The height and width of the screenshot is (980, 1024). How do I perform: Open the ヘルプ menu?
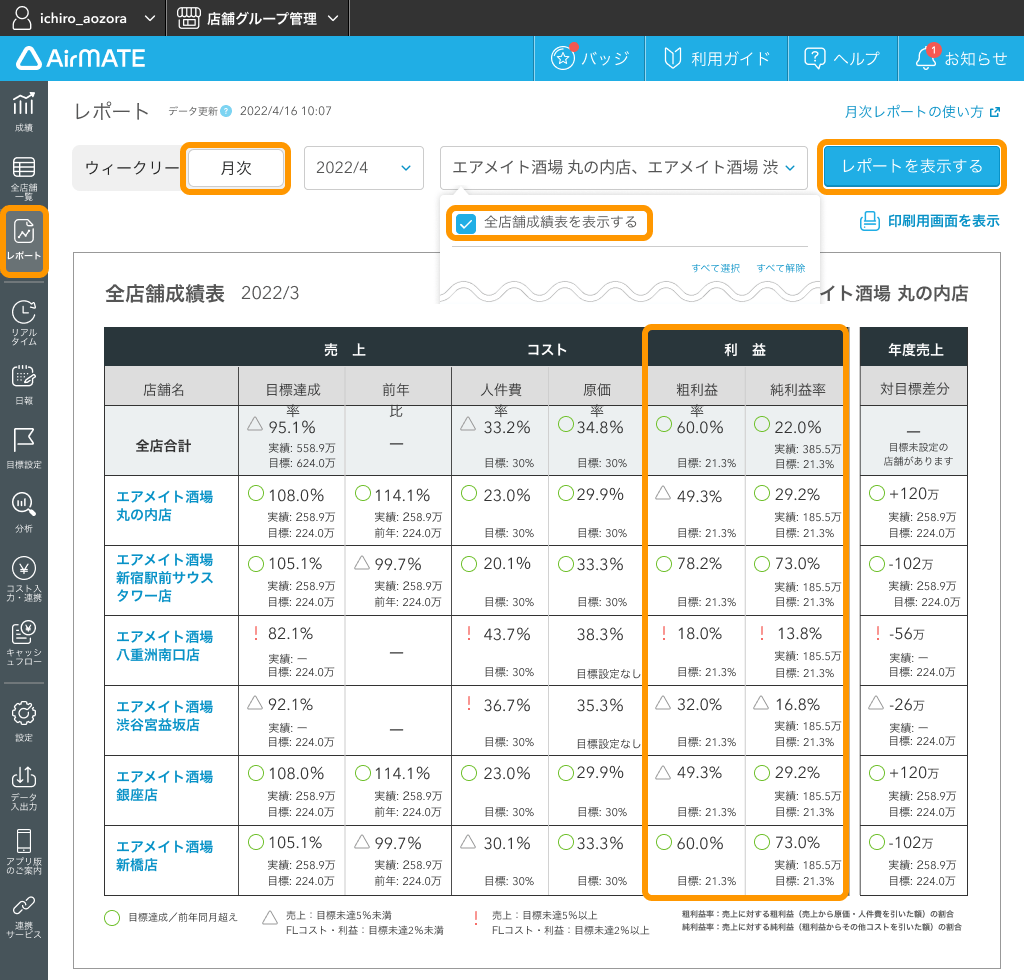click(843, 58)
